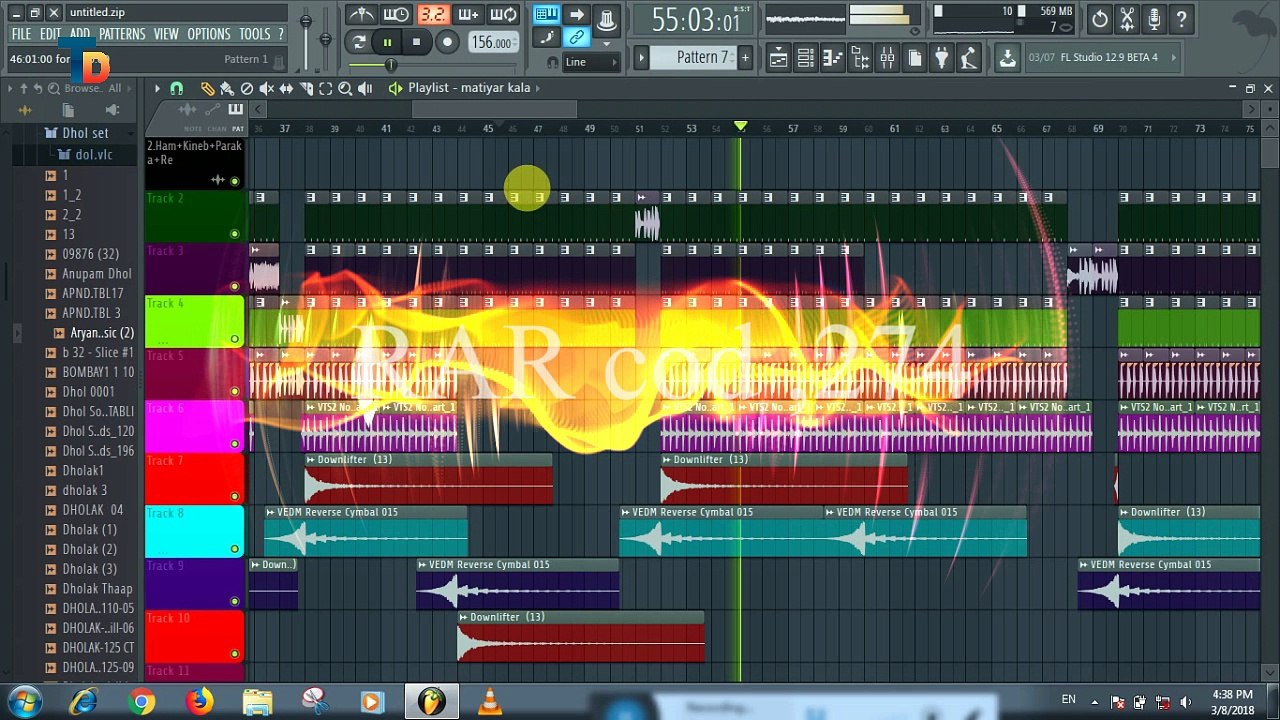
Task: Open the TOOLS menu
Action: coord(254,34)
